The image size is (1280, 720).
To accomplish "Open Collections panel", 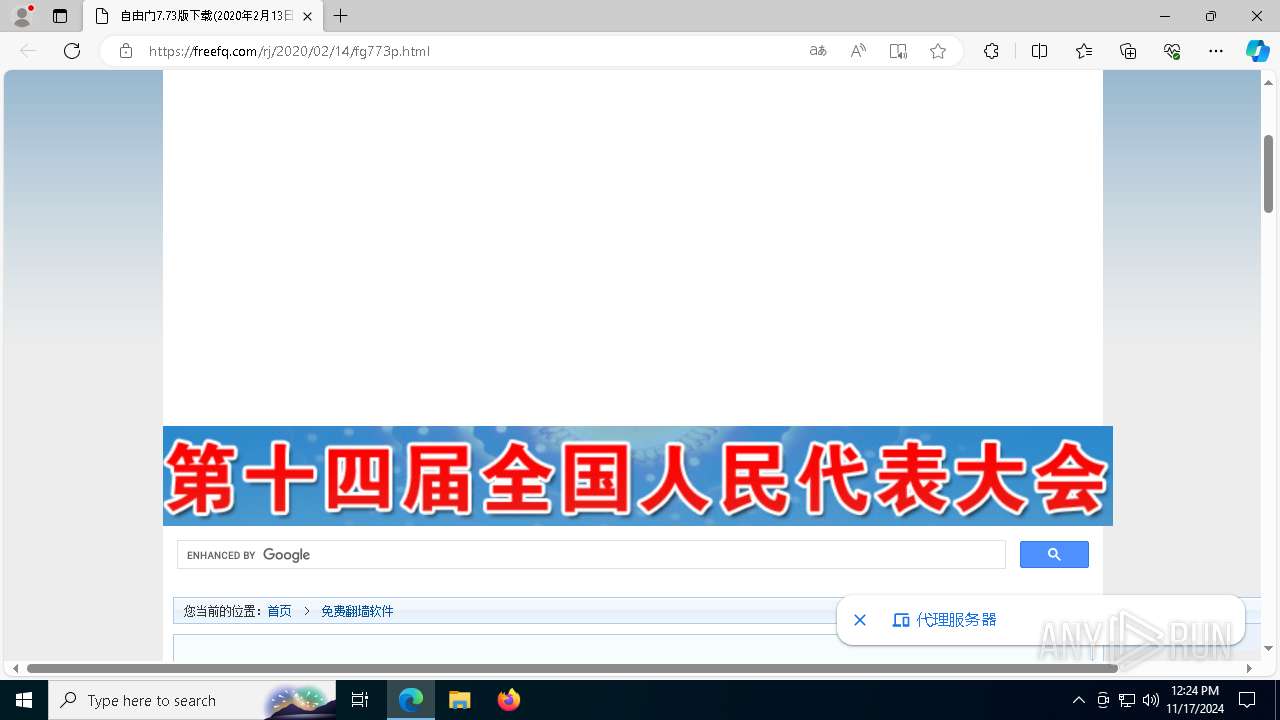I will point(1128,51).
